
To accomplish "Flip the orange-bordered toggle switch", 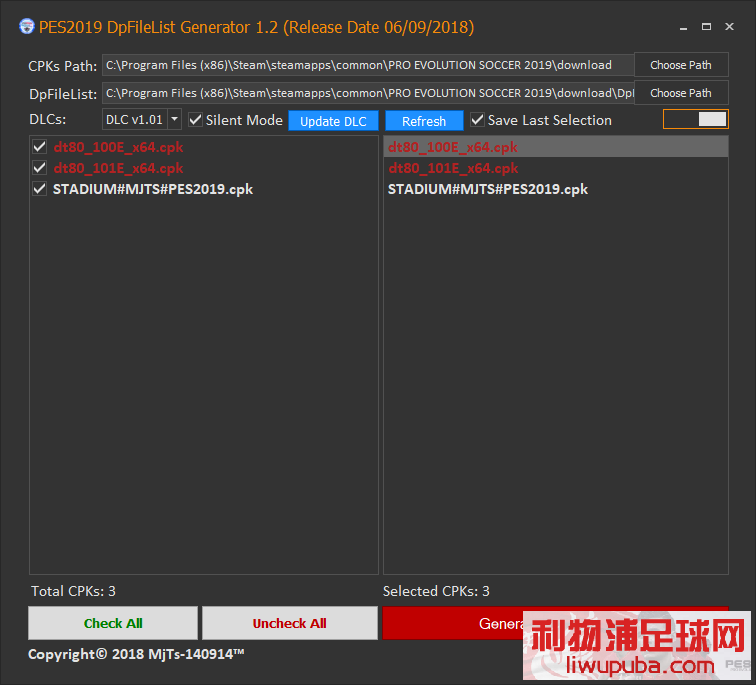I will click(696, 119).
